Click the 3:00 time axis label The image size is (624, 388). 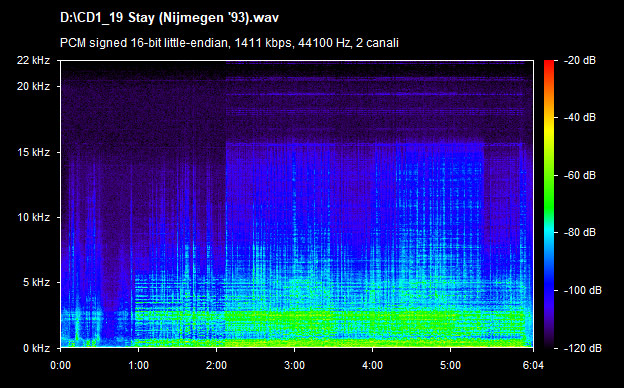(x=294, y=365)
